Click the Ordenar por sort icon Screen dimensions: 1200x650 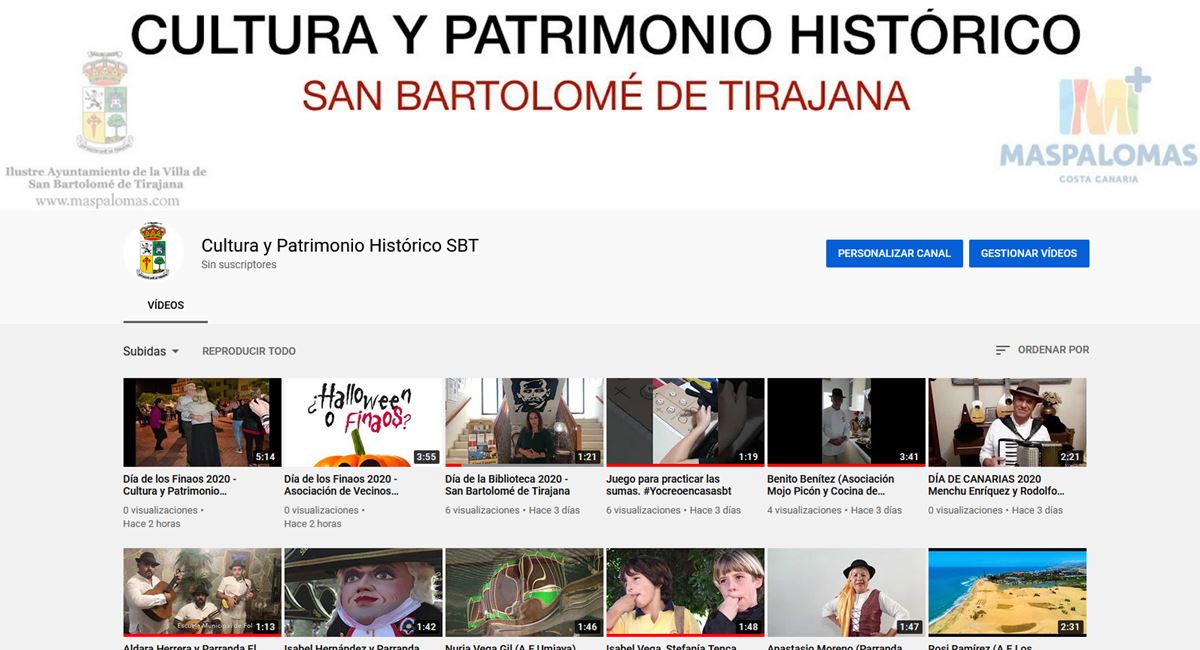pyautogui.click(x=1002, y=350)
